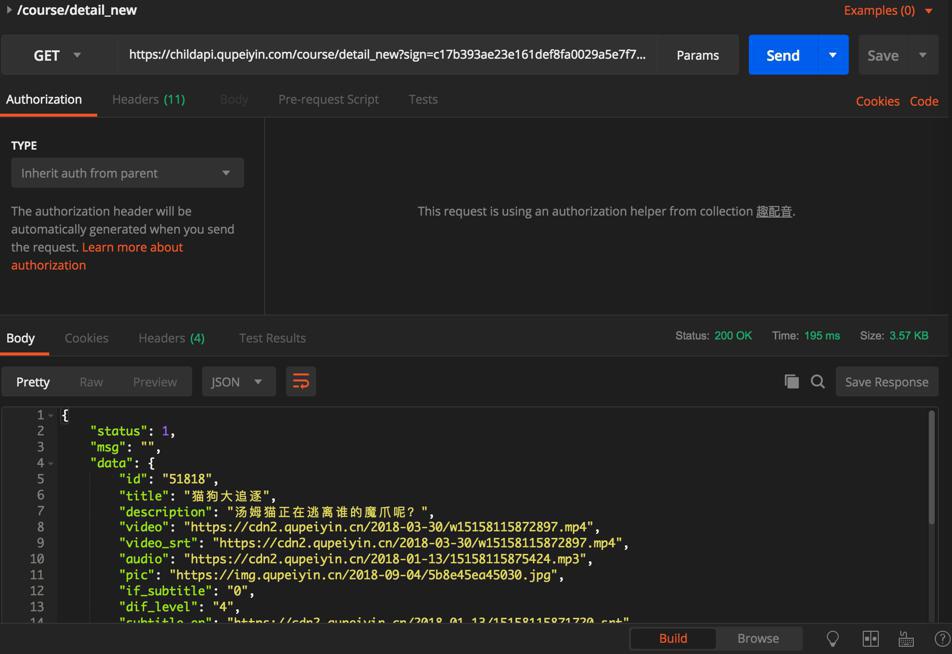Screen dimensions: 952x654
Task: Switch to Build mode
Action: coord(673,638)
